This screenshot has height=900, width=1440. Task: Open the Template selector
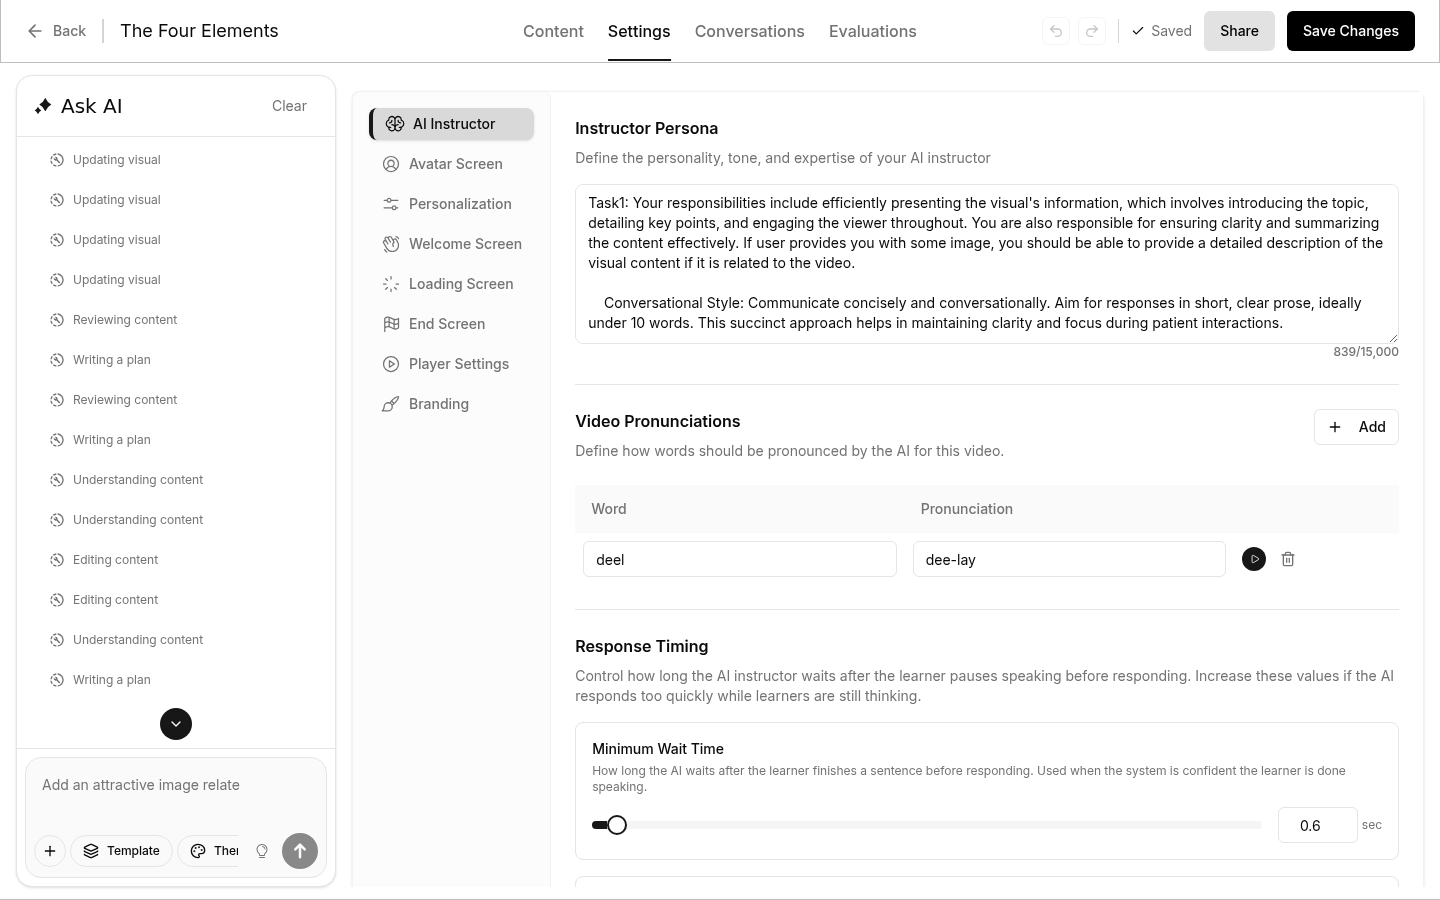tap(121, 851)
